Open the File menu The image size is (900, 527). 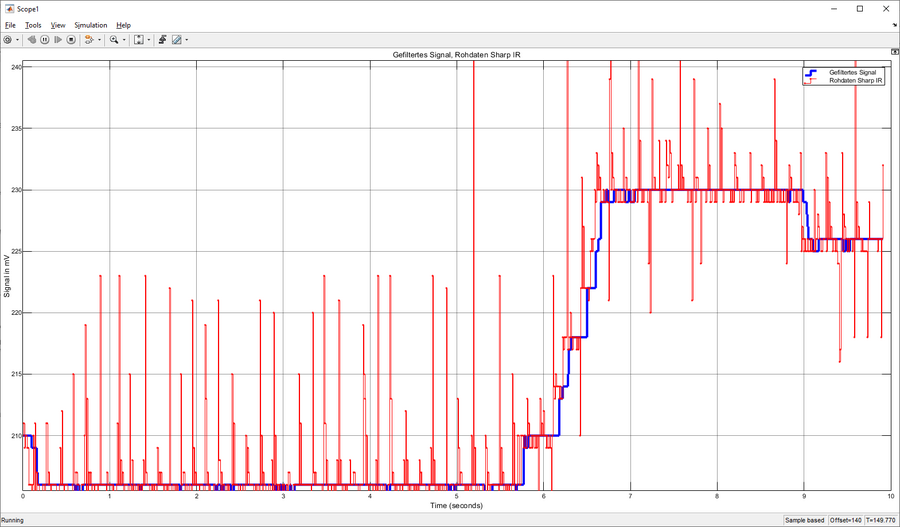[10, 25]
